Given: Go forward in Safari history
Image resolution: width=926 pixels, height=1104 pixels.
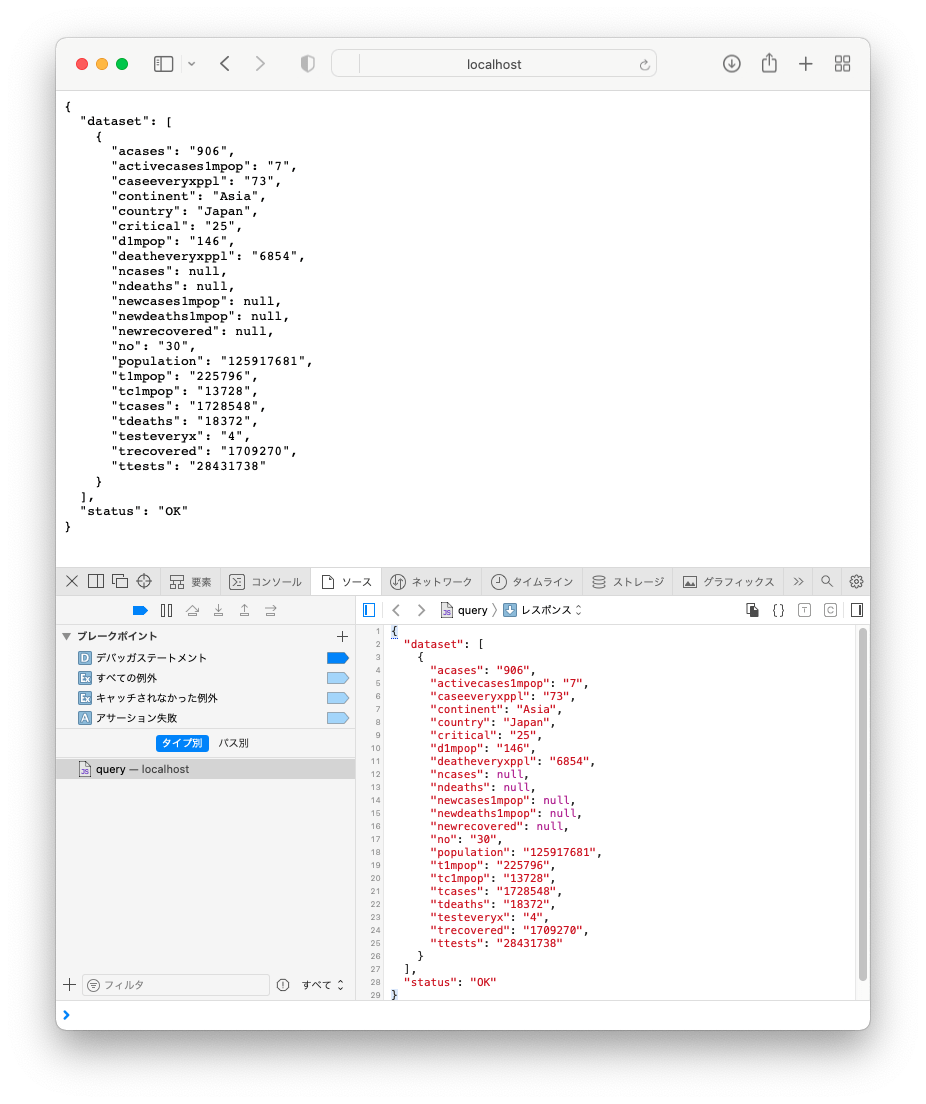Looking at the screenshot, I should [x=261, y=64].
